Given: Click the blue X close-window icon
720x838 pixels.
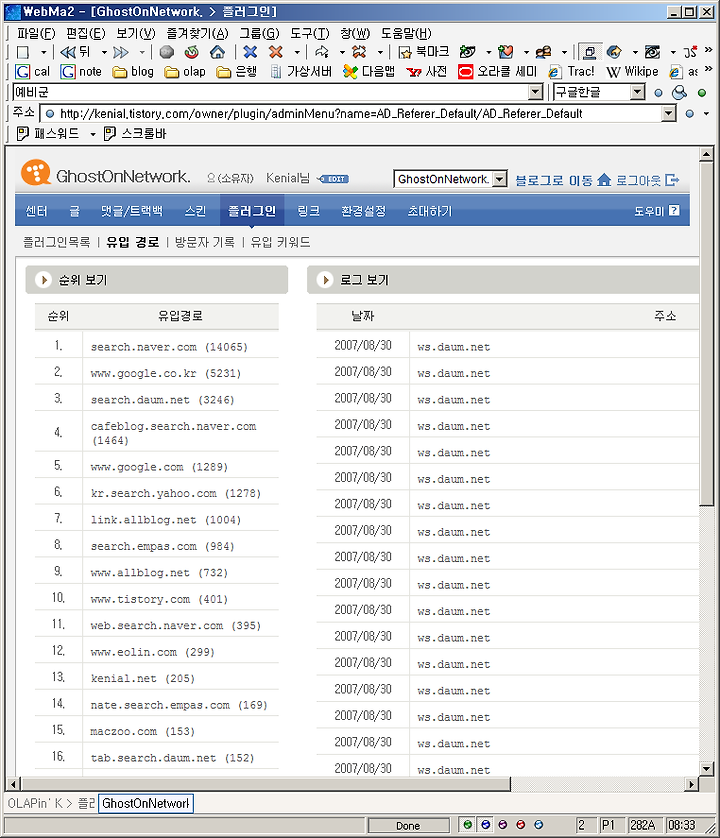Looking at the screenshot, I should pos(250,52).
